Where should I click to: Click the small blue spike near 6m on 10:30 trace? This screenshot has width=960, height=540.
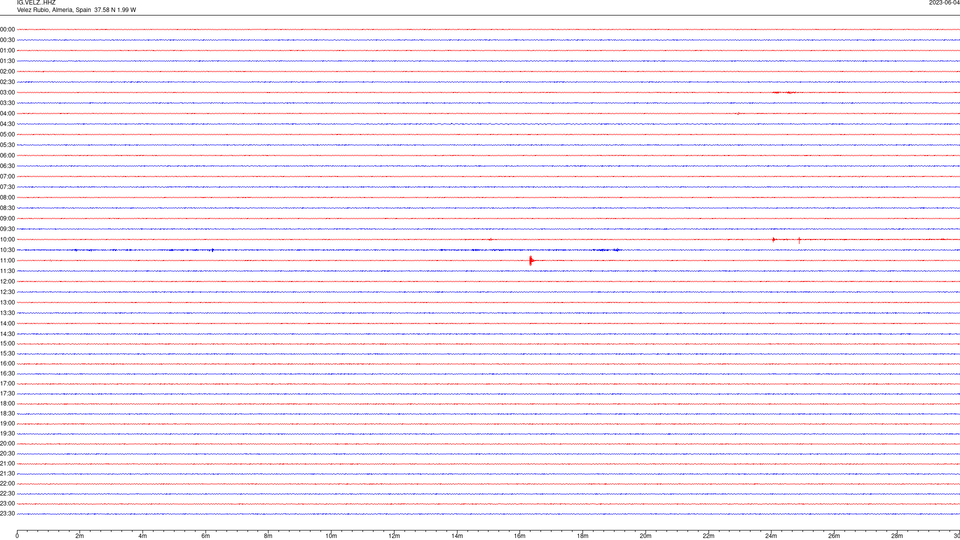pos(212,250)
